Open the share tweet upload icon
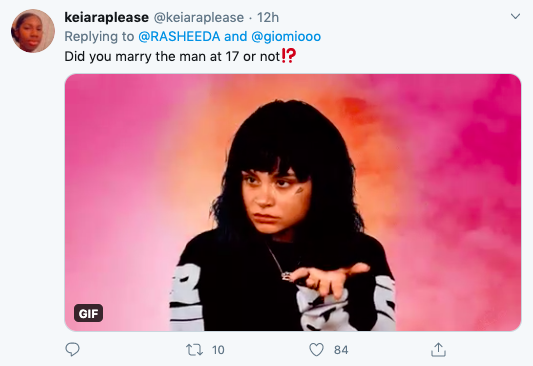Viewport: 533px width, 366px height. (438, 349)
